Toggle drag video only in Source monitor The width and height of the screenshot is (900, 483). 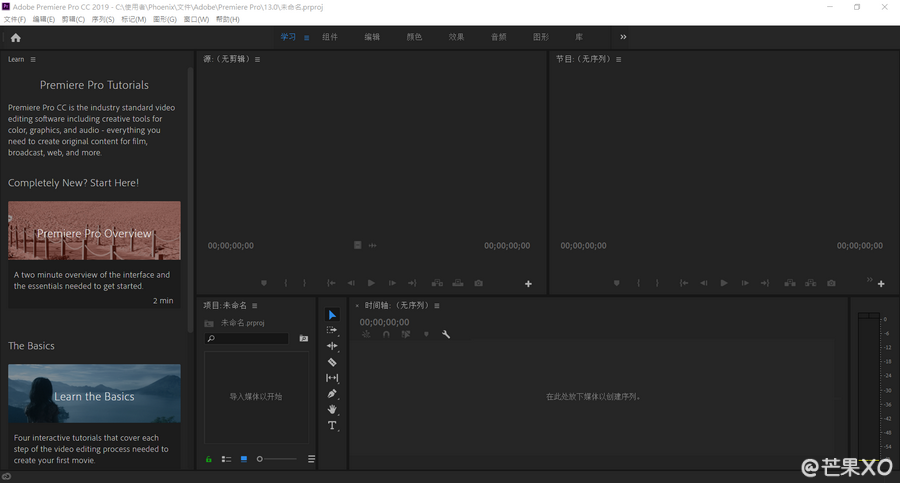[358, 245]
